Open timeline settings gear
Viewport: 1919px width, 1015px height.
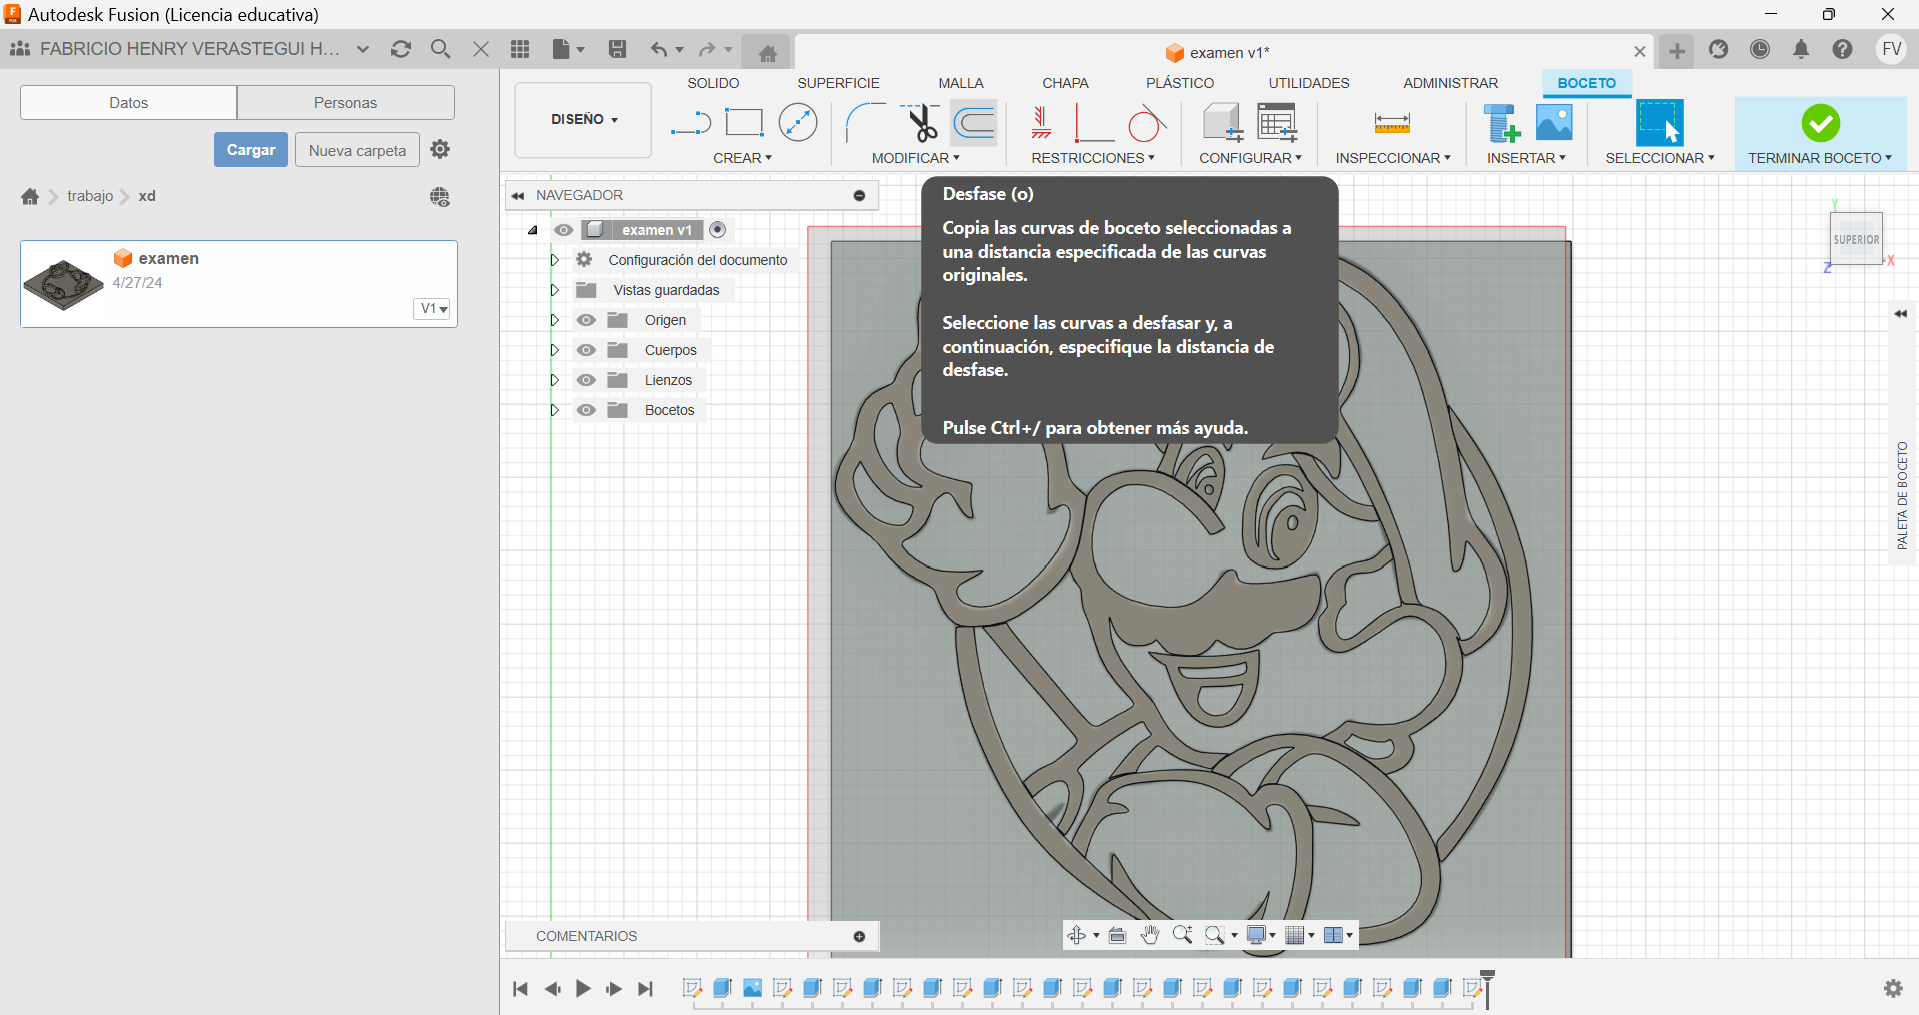pos(1893,988)
